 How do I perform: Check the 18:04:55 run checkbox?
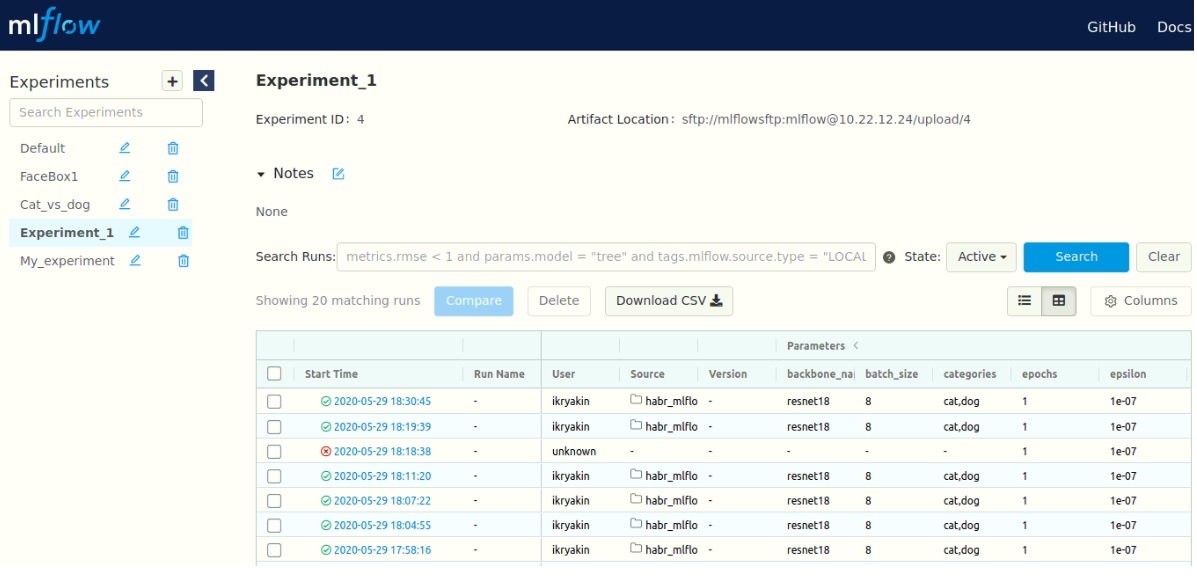[274, 525]
